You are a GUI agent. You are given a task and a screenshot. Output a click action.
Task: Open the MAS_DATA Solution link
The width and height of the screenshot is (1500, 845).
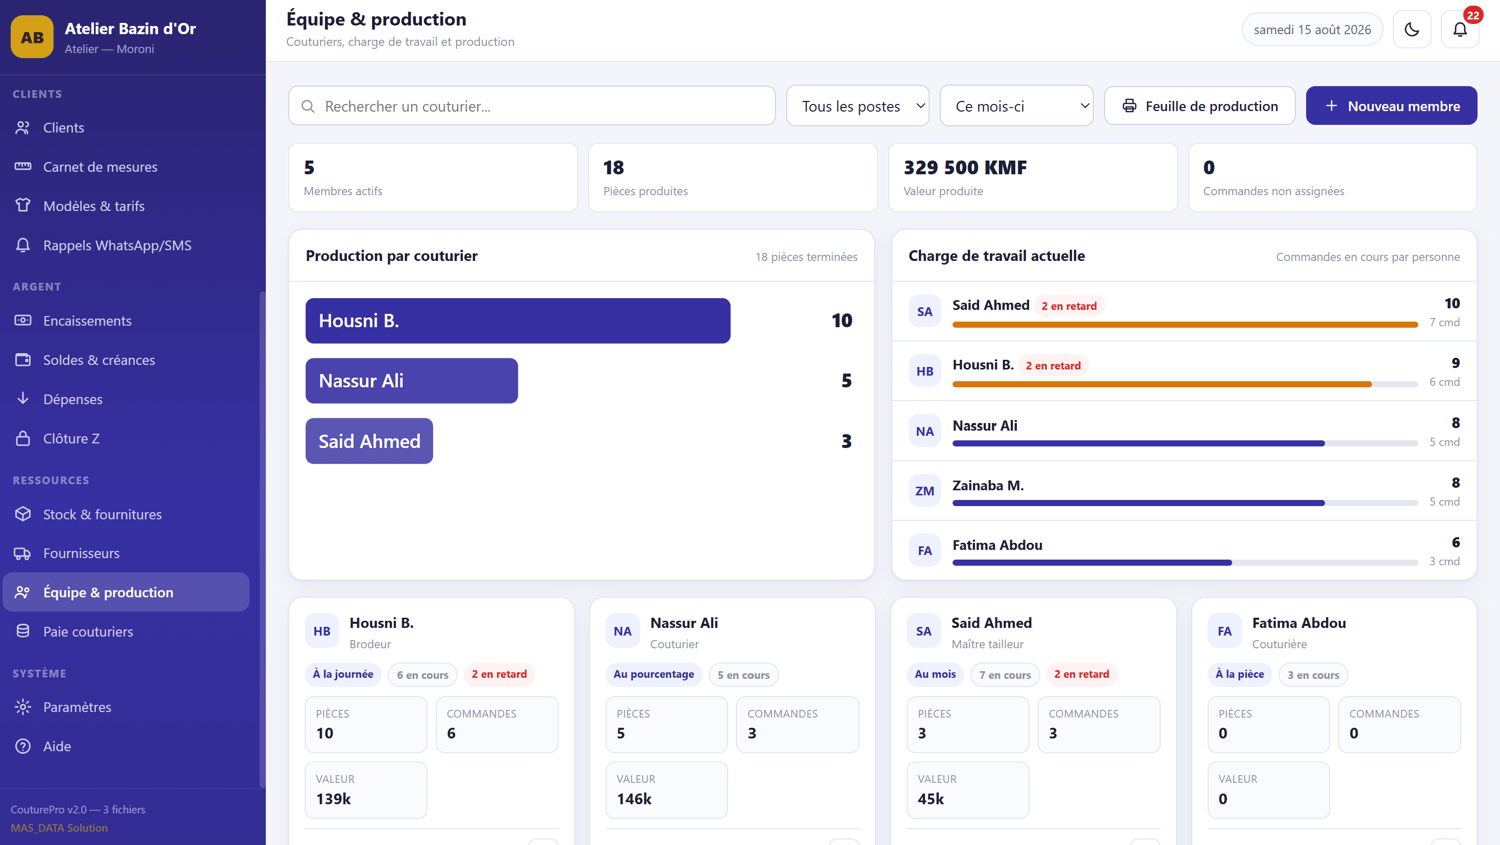coord(59,828)
